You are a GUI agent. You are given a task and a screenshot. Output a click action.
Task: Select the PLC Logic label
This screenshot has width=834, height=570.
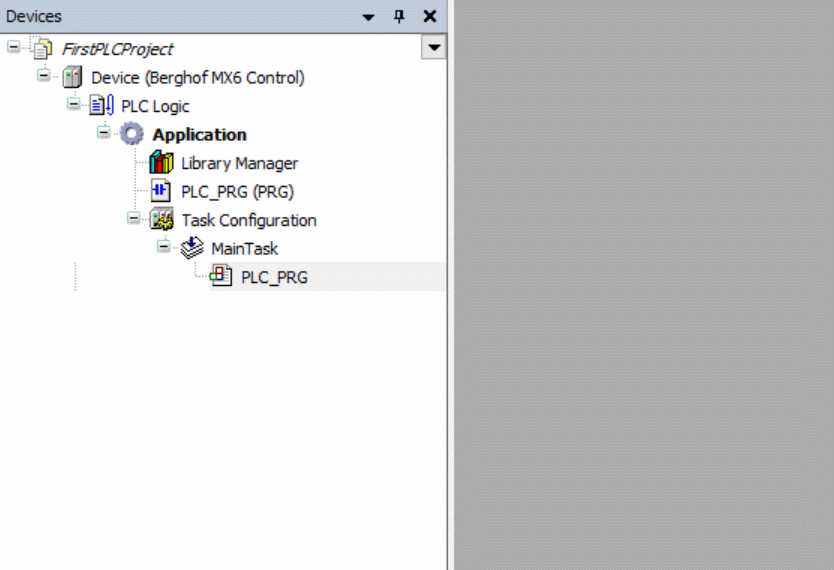pyautogui.click(x=155, y=106)
